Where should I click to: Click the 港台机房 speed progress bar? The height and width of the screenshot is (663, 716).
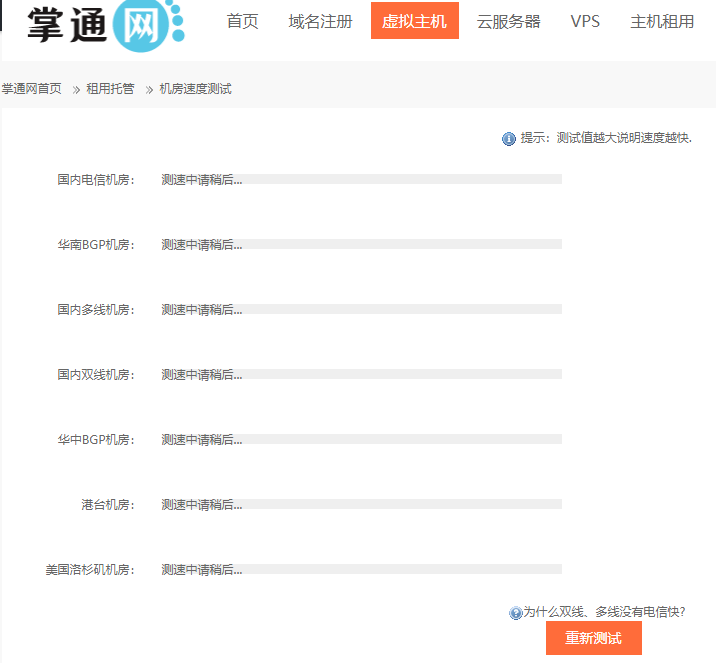click(362, 505)
